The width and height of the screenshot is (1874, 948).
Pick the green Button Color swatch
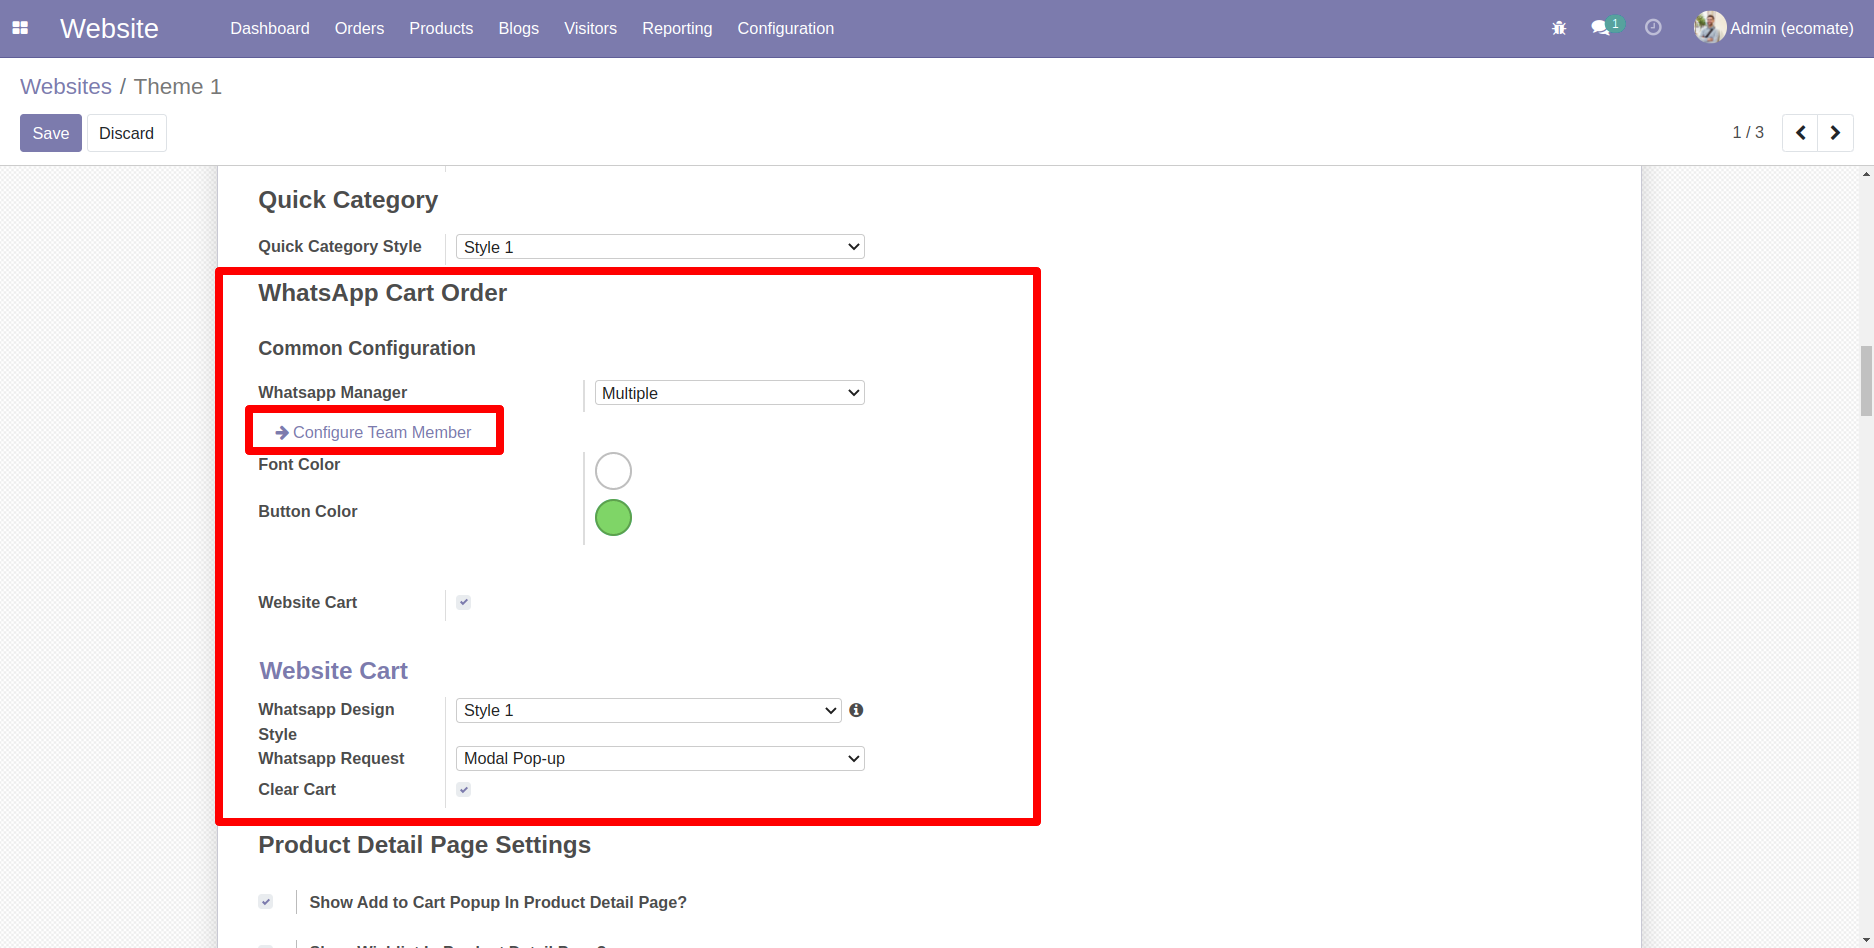(613, 517)
